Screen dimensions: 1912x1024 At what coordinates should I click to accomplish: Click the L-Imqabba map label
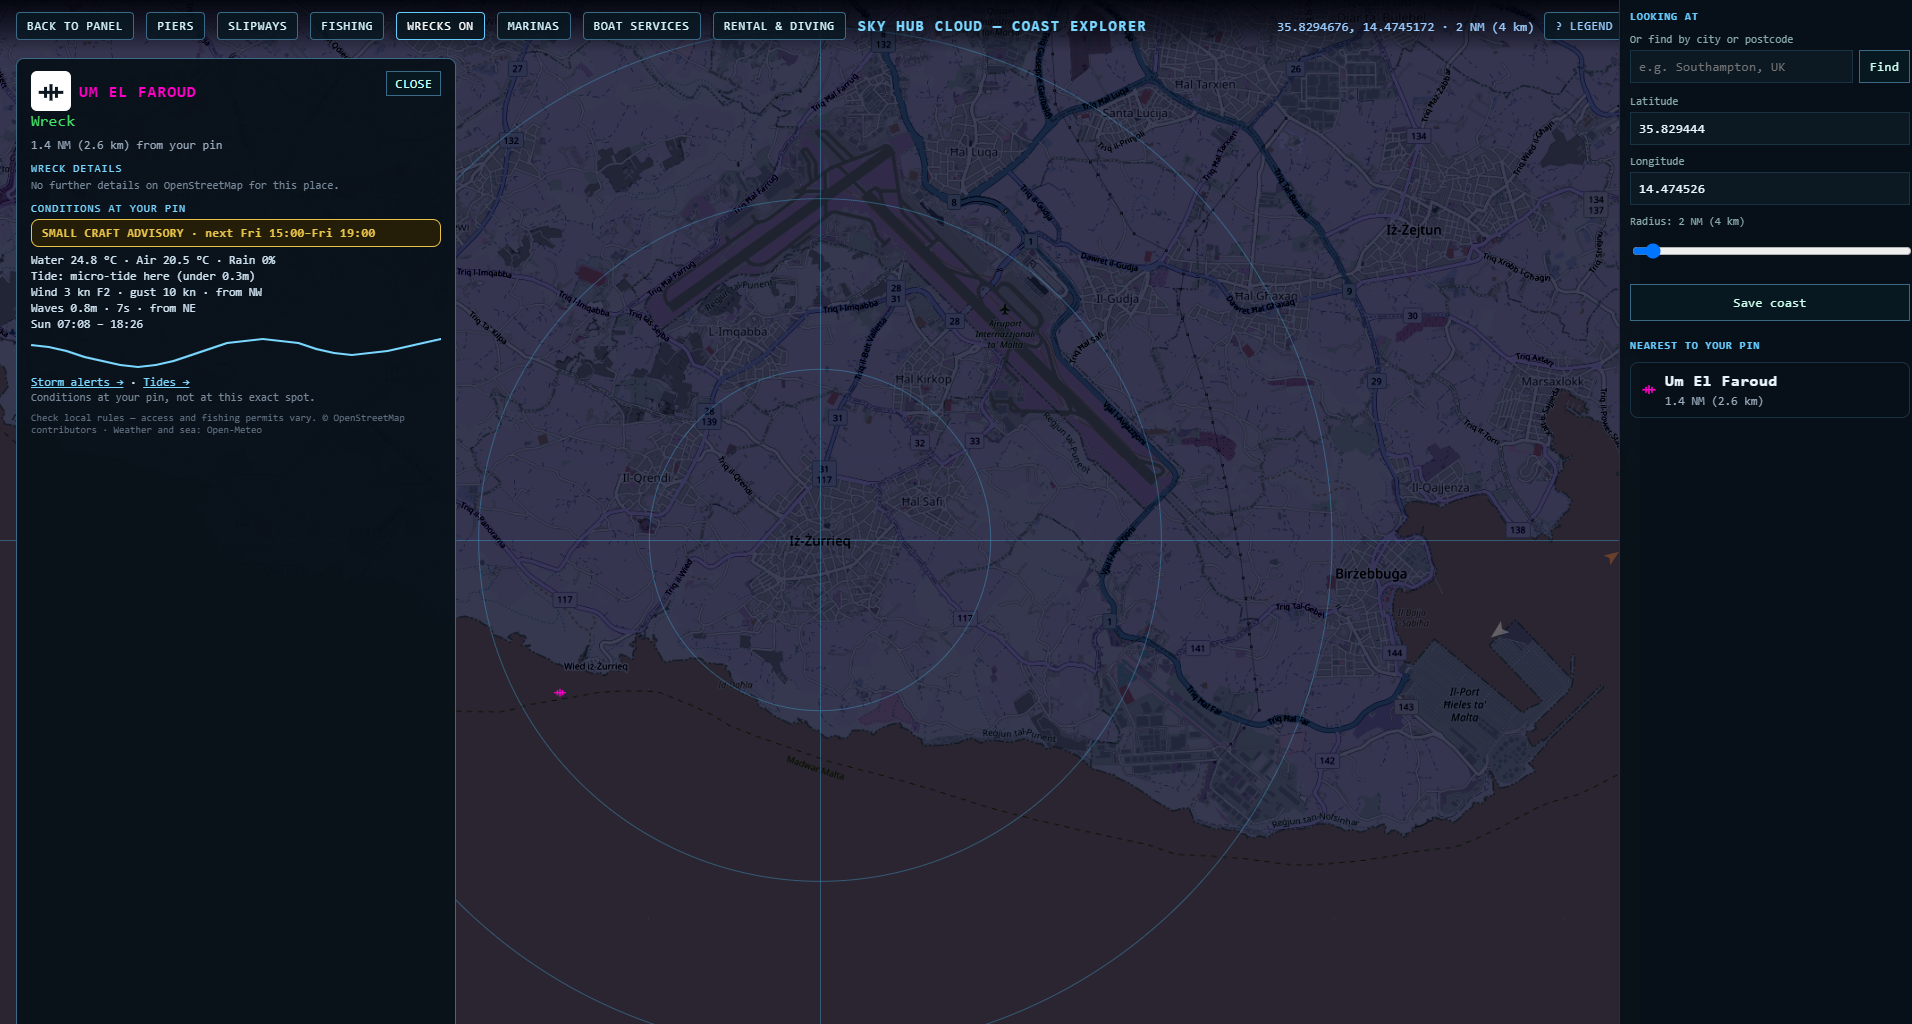tap(738, 332)
